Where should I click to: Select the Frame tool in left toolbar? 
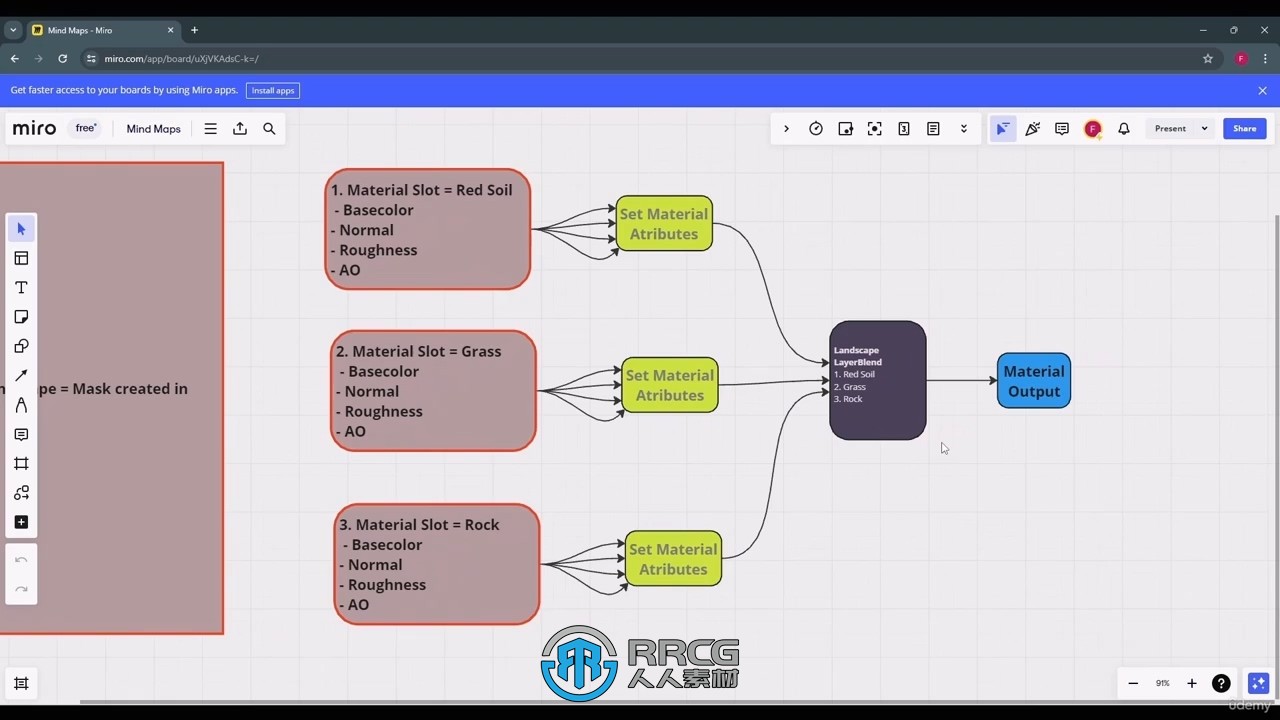(21, 464)
